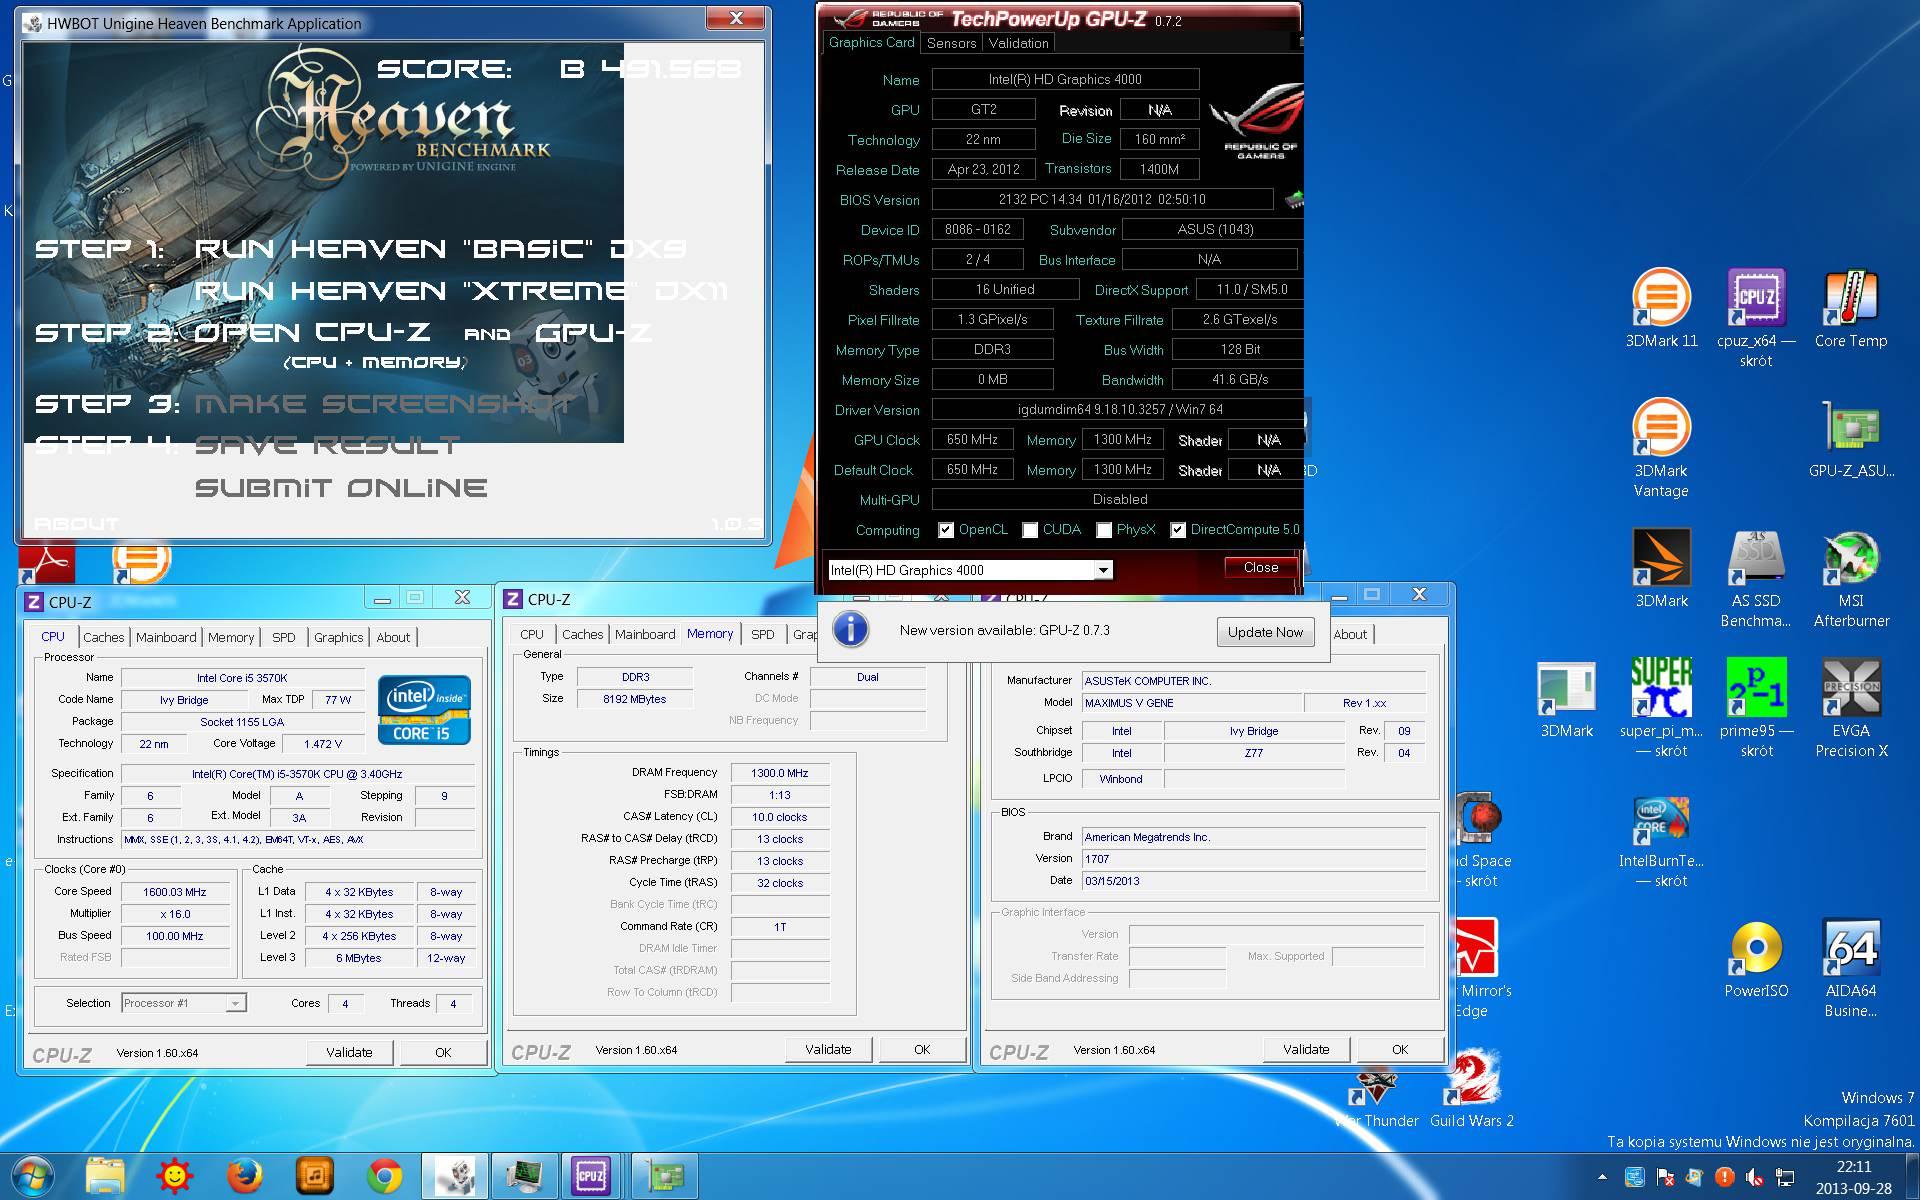Switch to the Sensors tab in GPU-Z
1920x1200 pixels.
pos(951,43)
